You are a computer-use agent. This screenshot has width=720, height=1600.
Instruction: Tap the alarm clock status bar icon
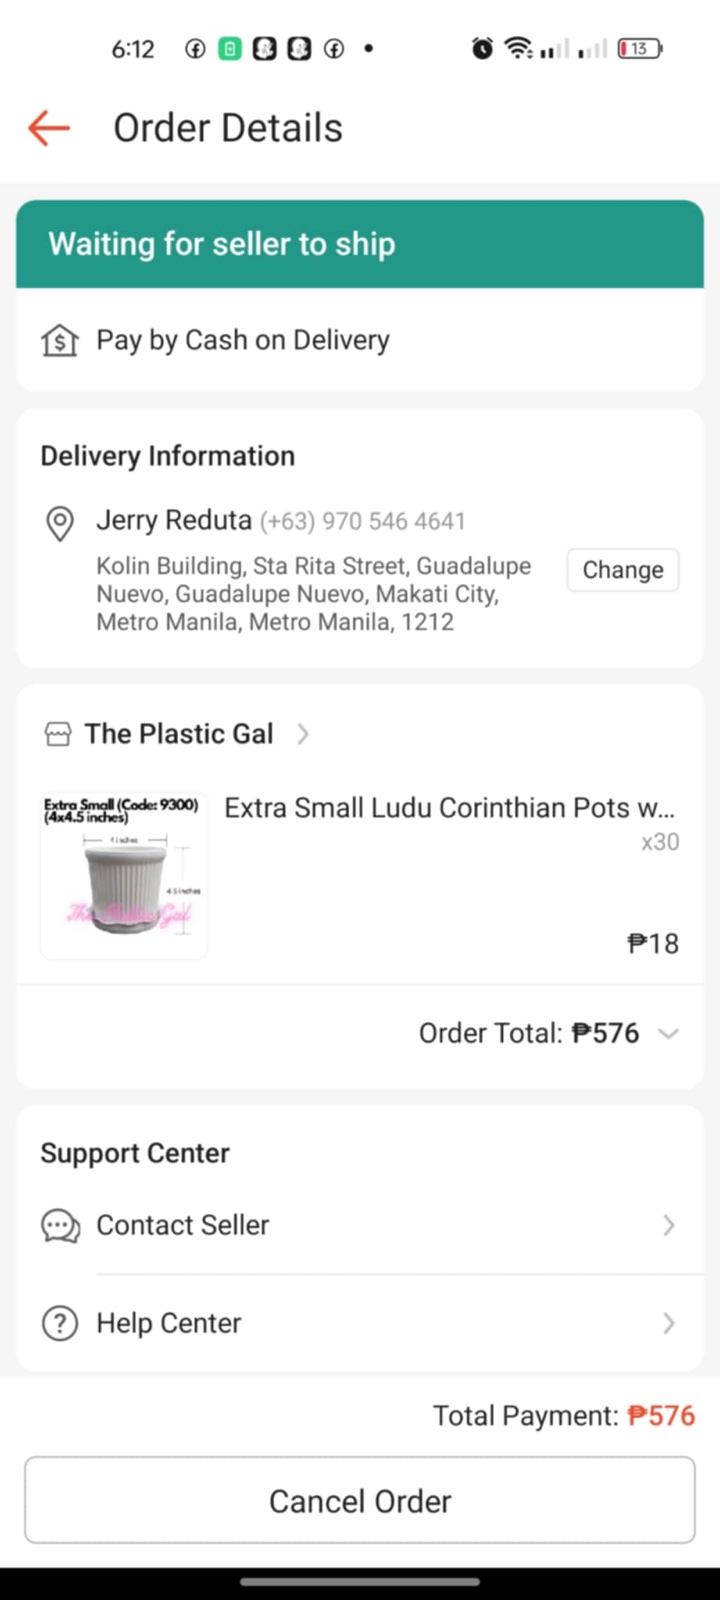[482, 48]
